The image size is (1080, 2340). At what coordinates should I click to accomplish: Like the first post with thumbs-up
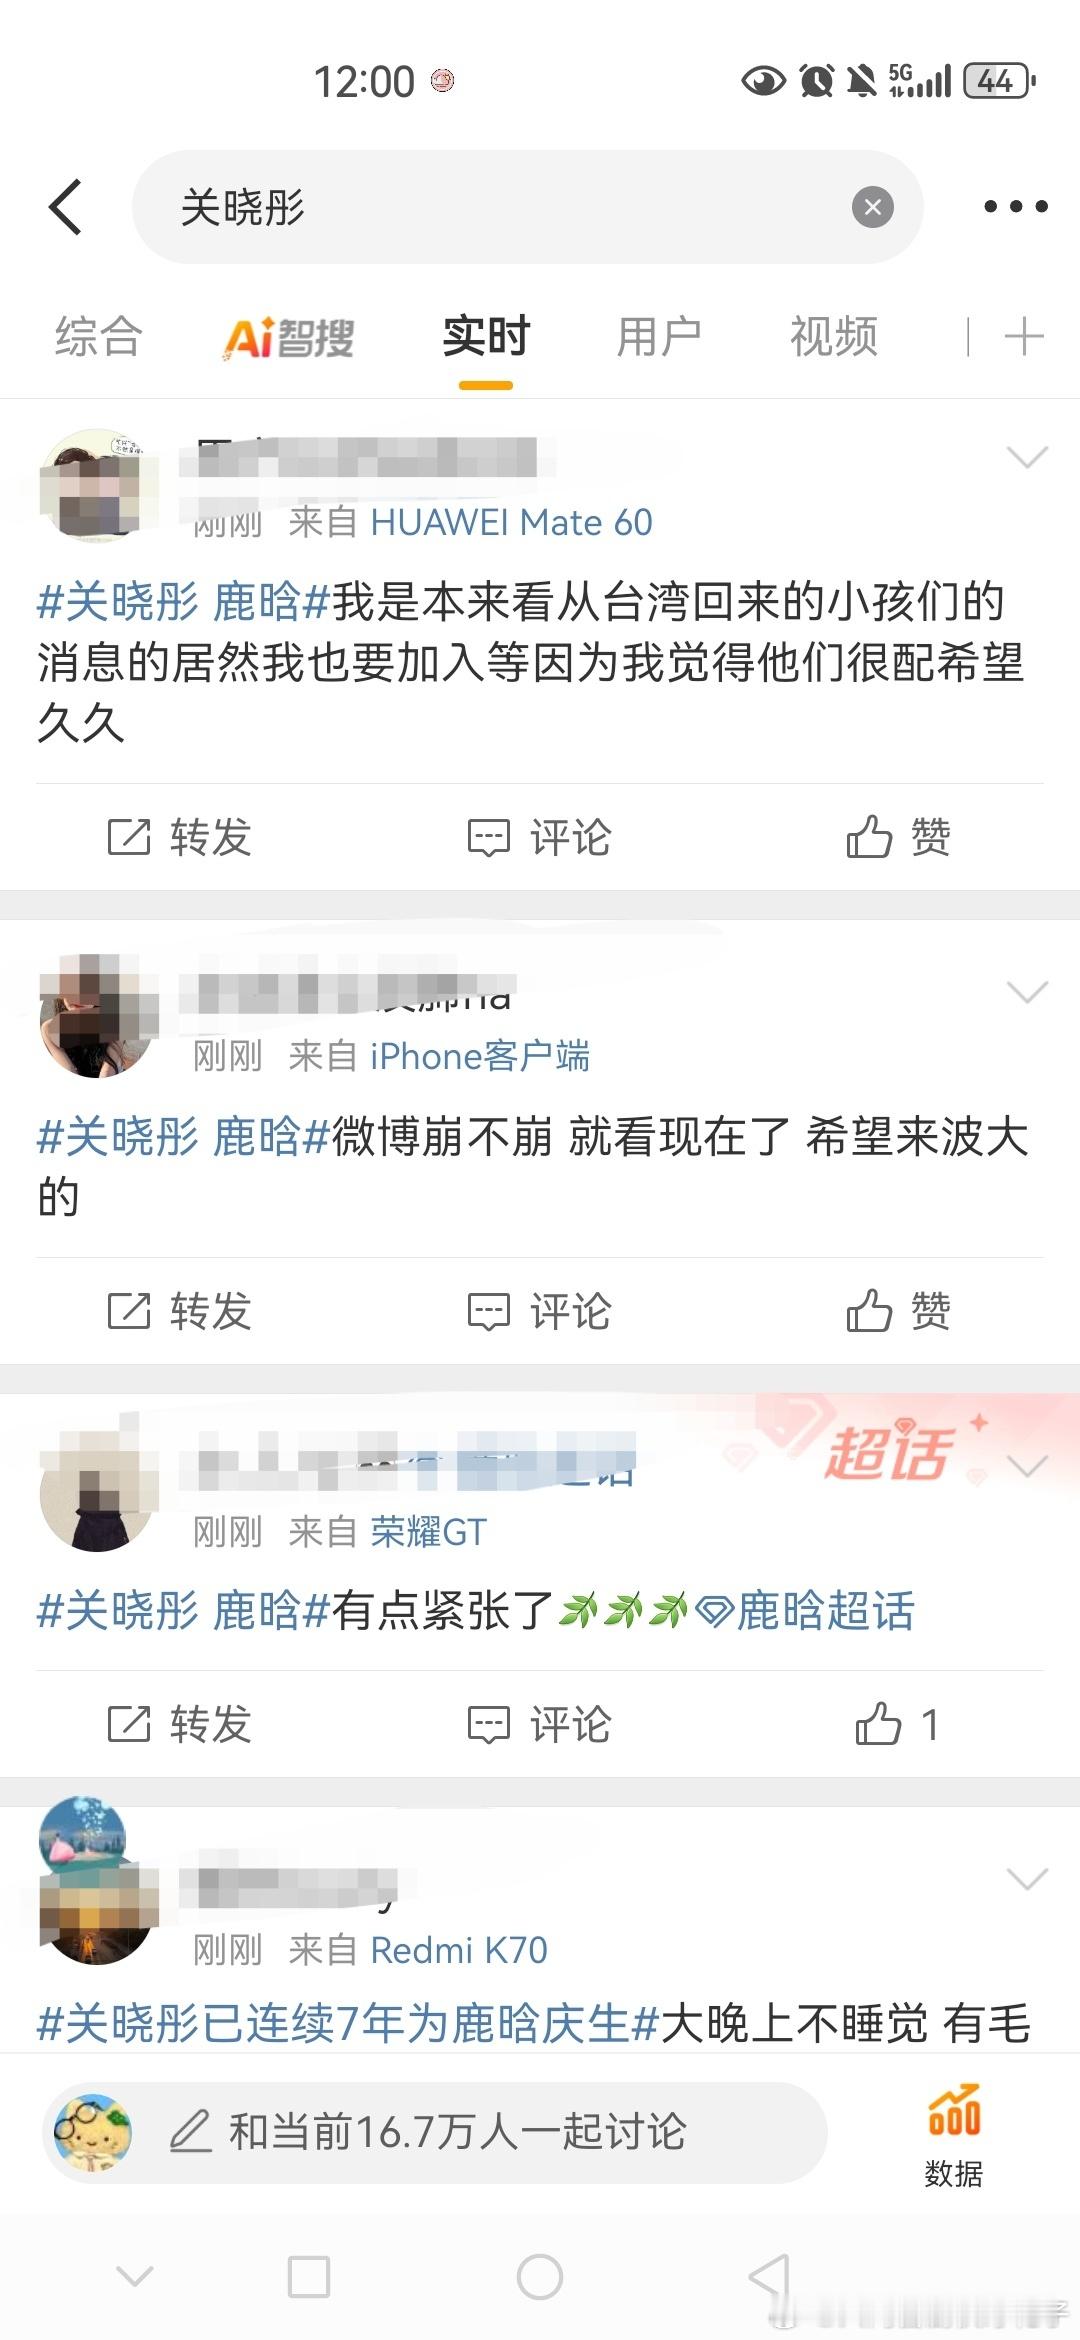[x=898, y=837]
